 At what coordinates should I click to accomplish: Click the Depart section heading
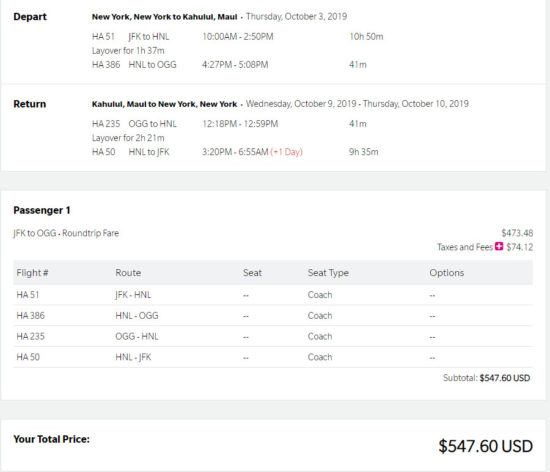[30, 17]
